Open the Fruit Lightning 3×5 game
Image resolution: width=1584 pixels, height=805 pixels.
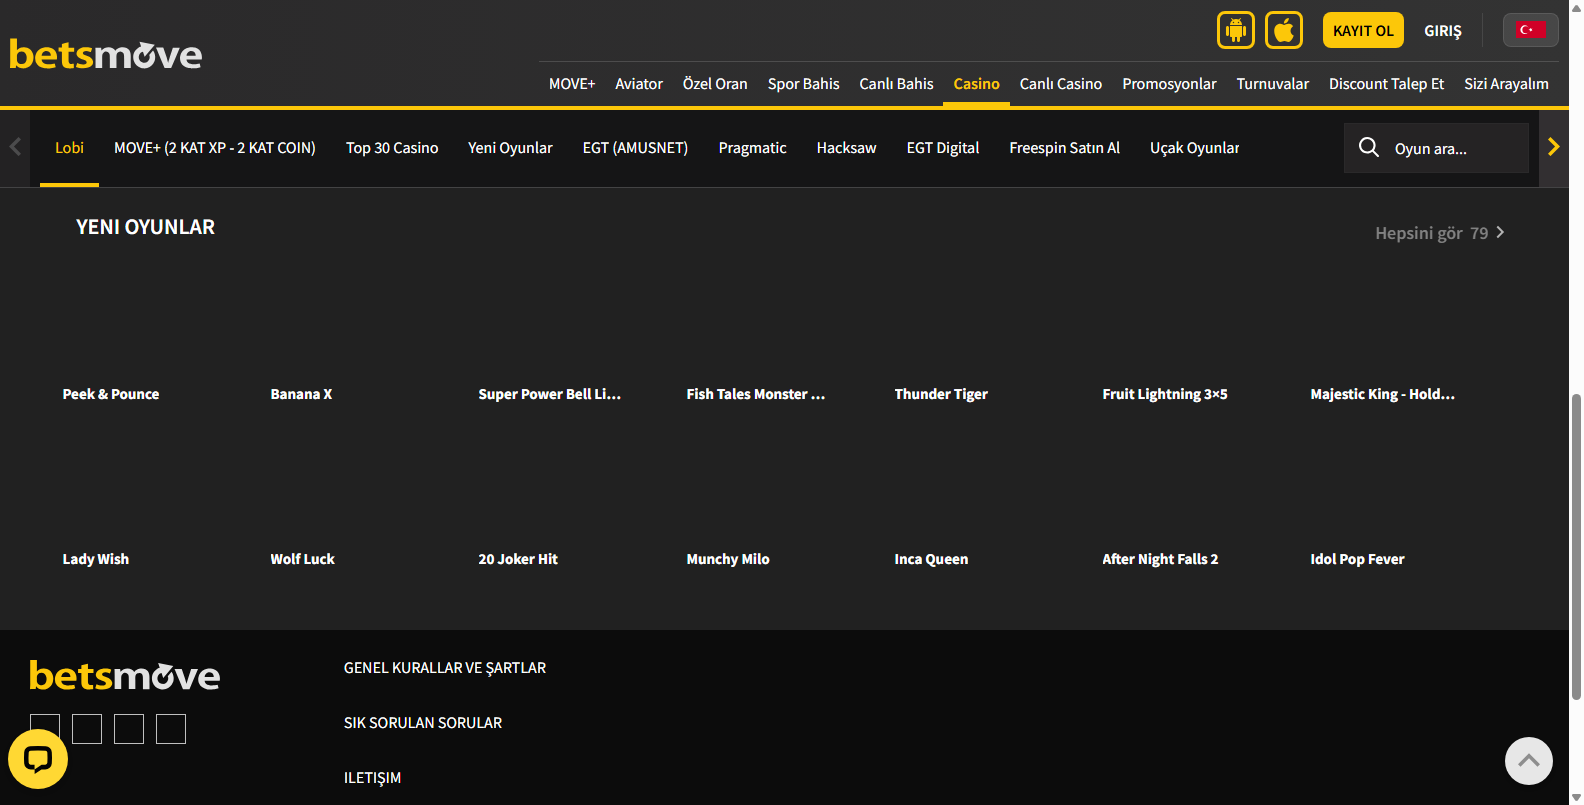[x=1165, y=394]
